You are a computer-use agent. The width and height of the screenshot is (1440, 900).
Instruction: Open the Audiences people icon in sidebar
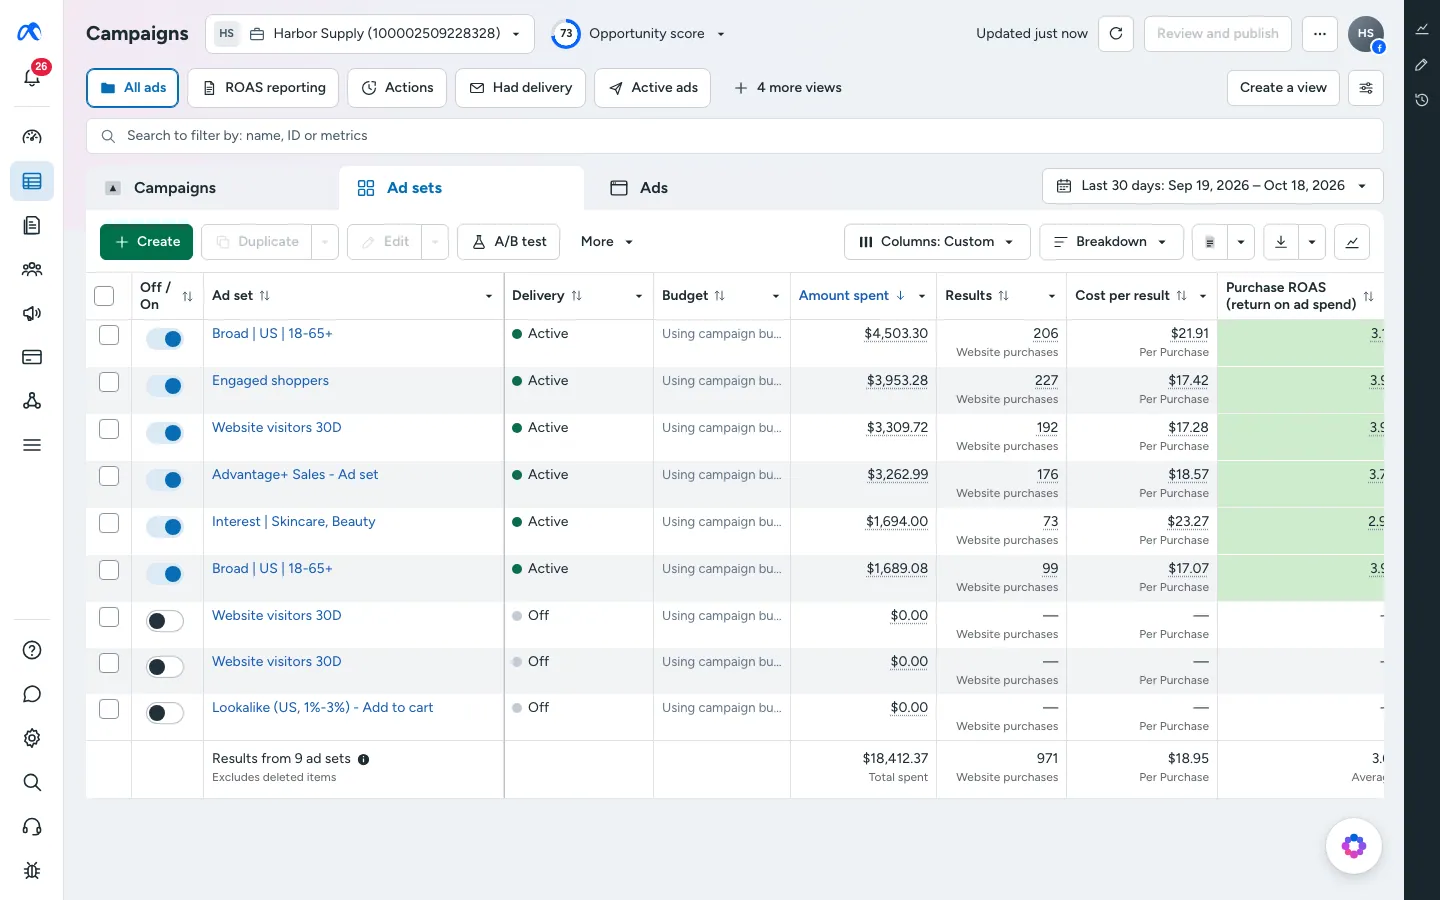32,269
